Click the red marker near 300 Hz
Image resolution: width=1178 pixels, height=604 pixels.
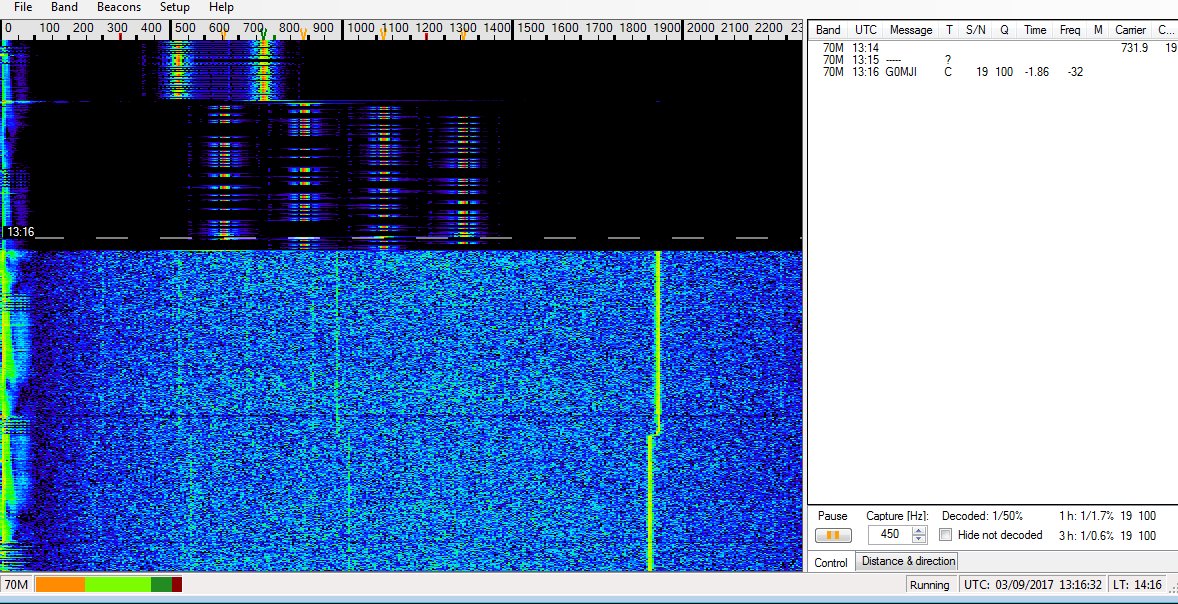pyautogui.click(x=120, y=36)
